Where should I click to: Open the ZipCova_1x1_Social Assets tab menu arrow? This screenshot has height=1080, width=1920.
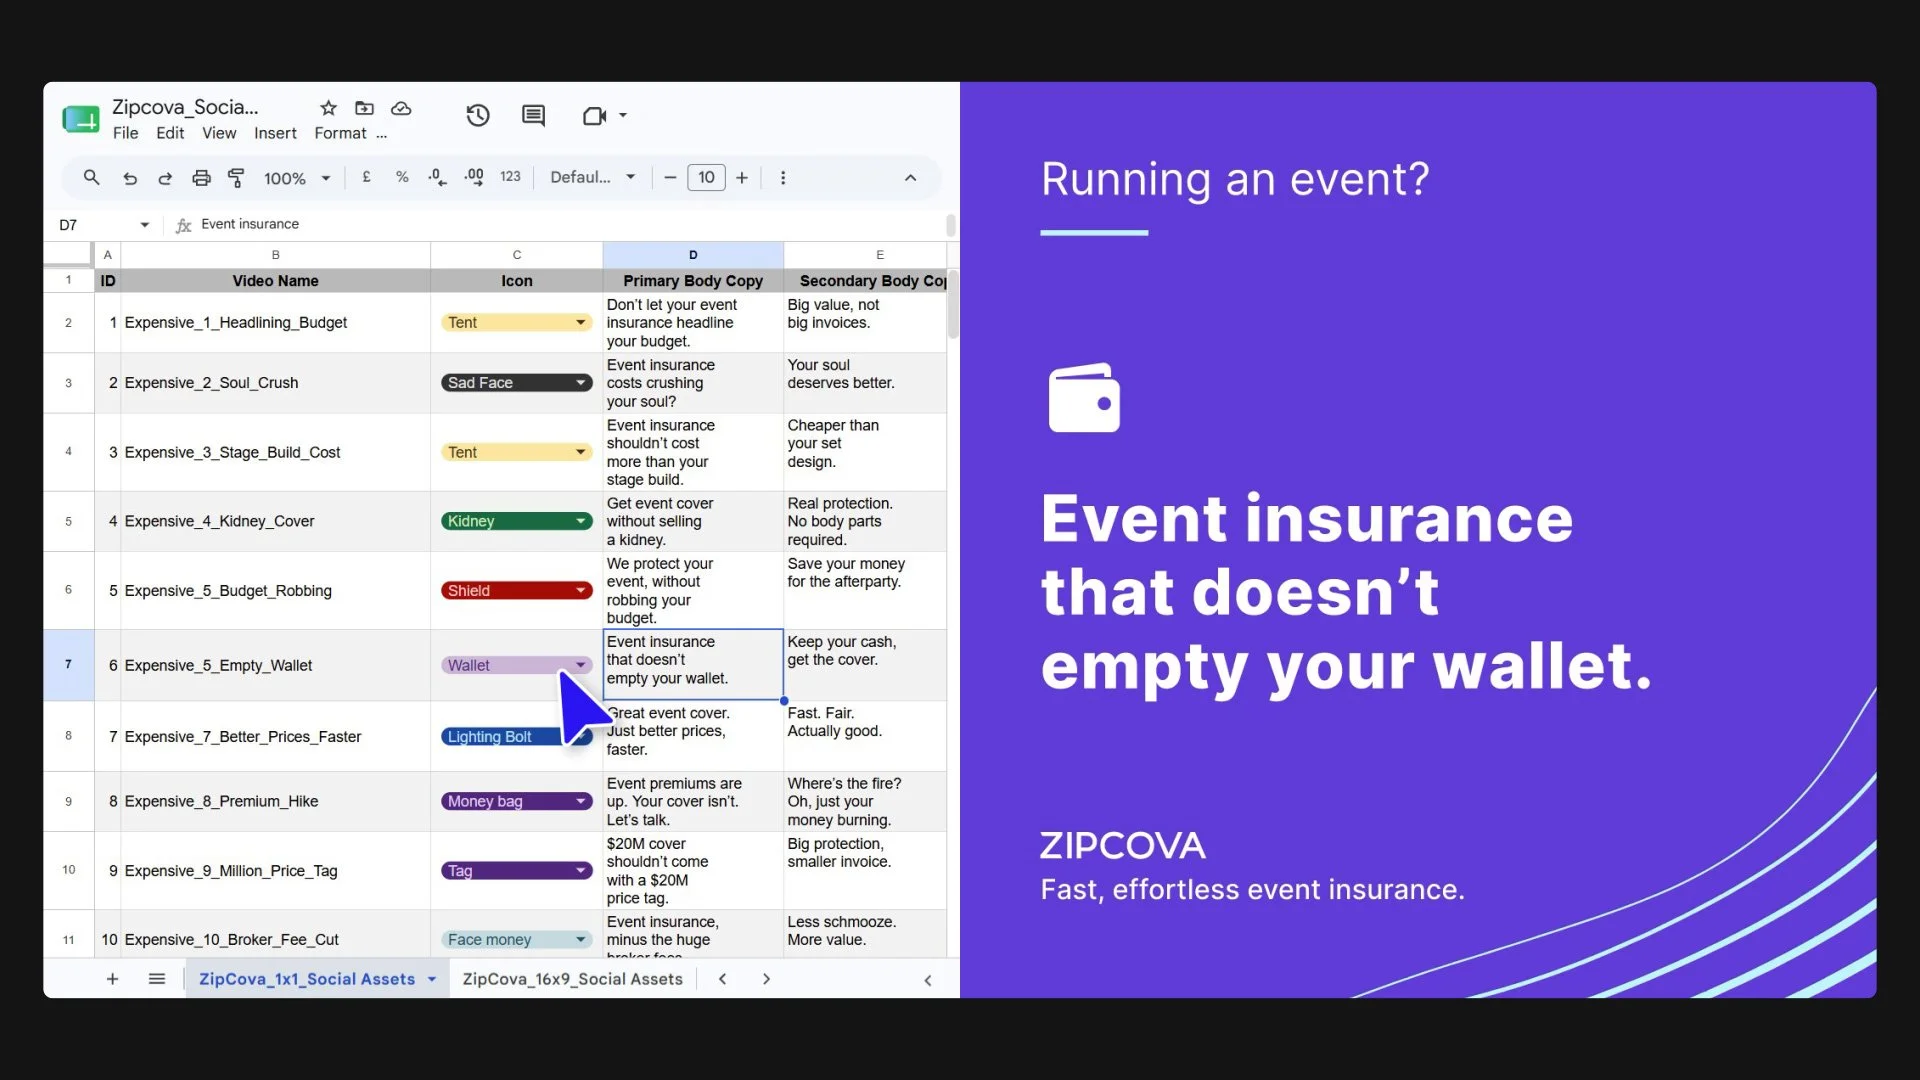pyautogui.click(x=432, y=979)
